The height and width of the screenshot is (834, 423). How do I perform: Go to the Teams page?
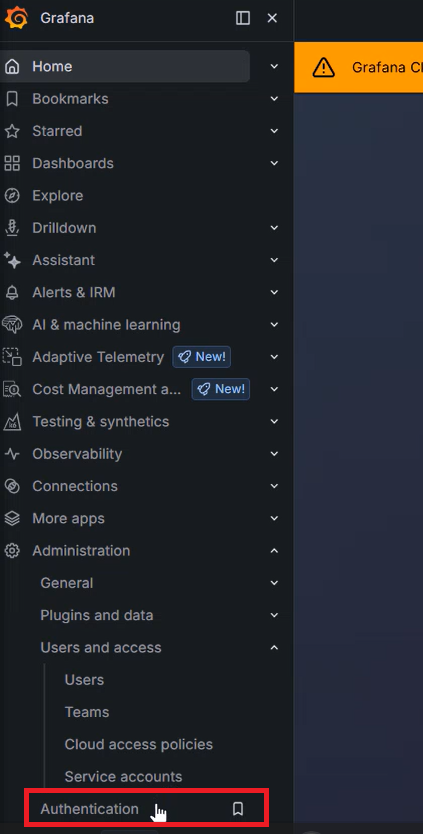coord(87,712)
